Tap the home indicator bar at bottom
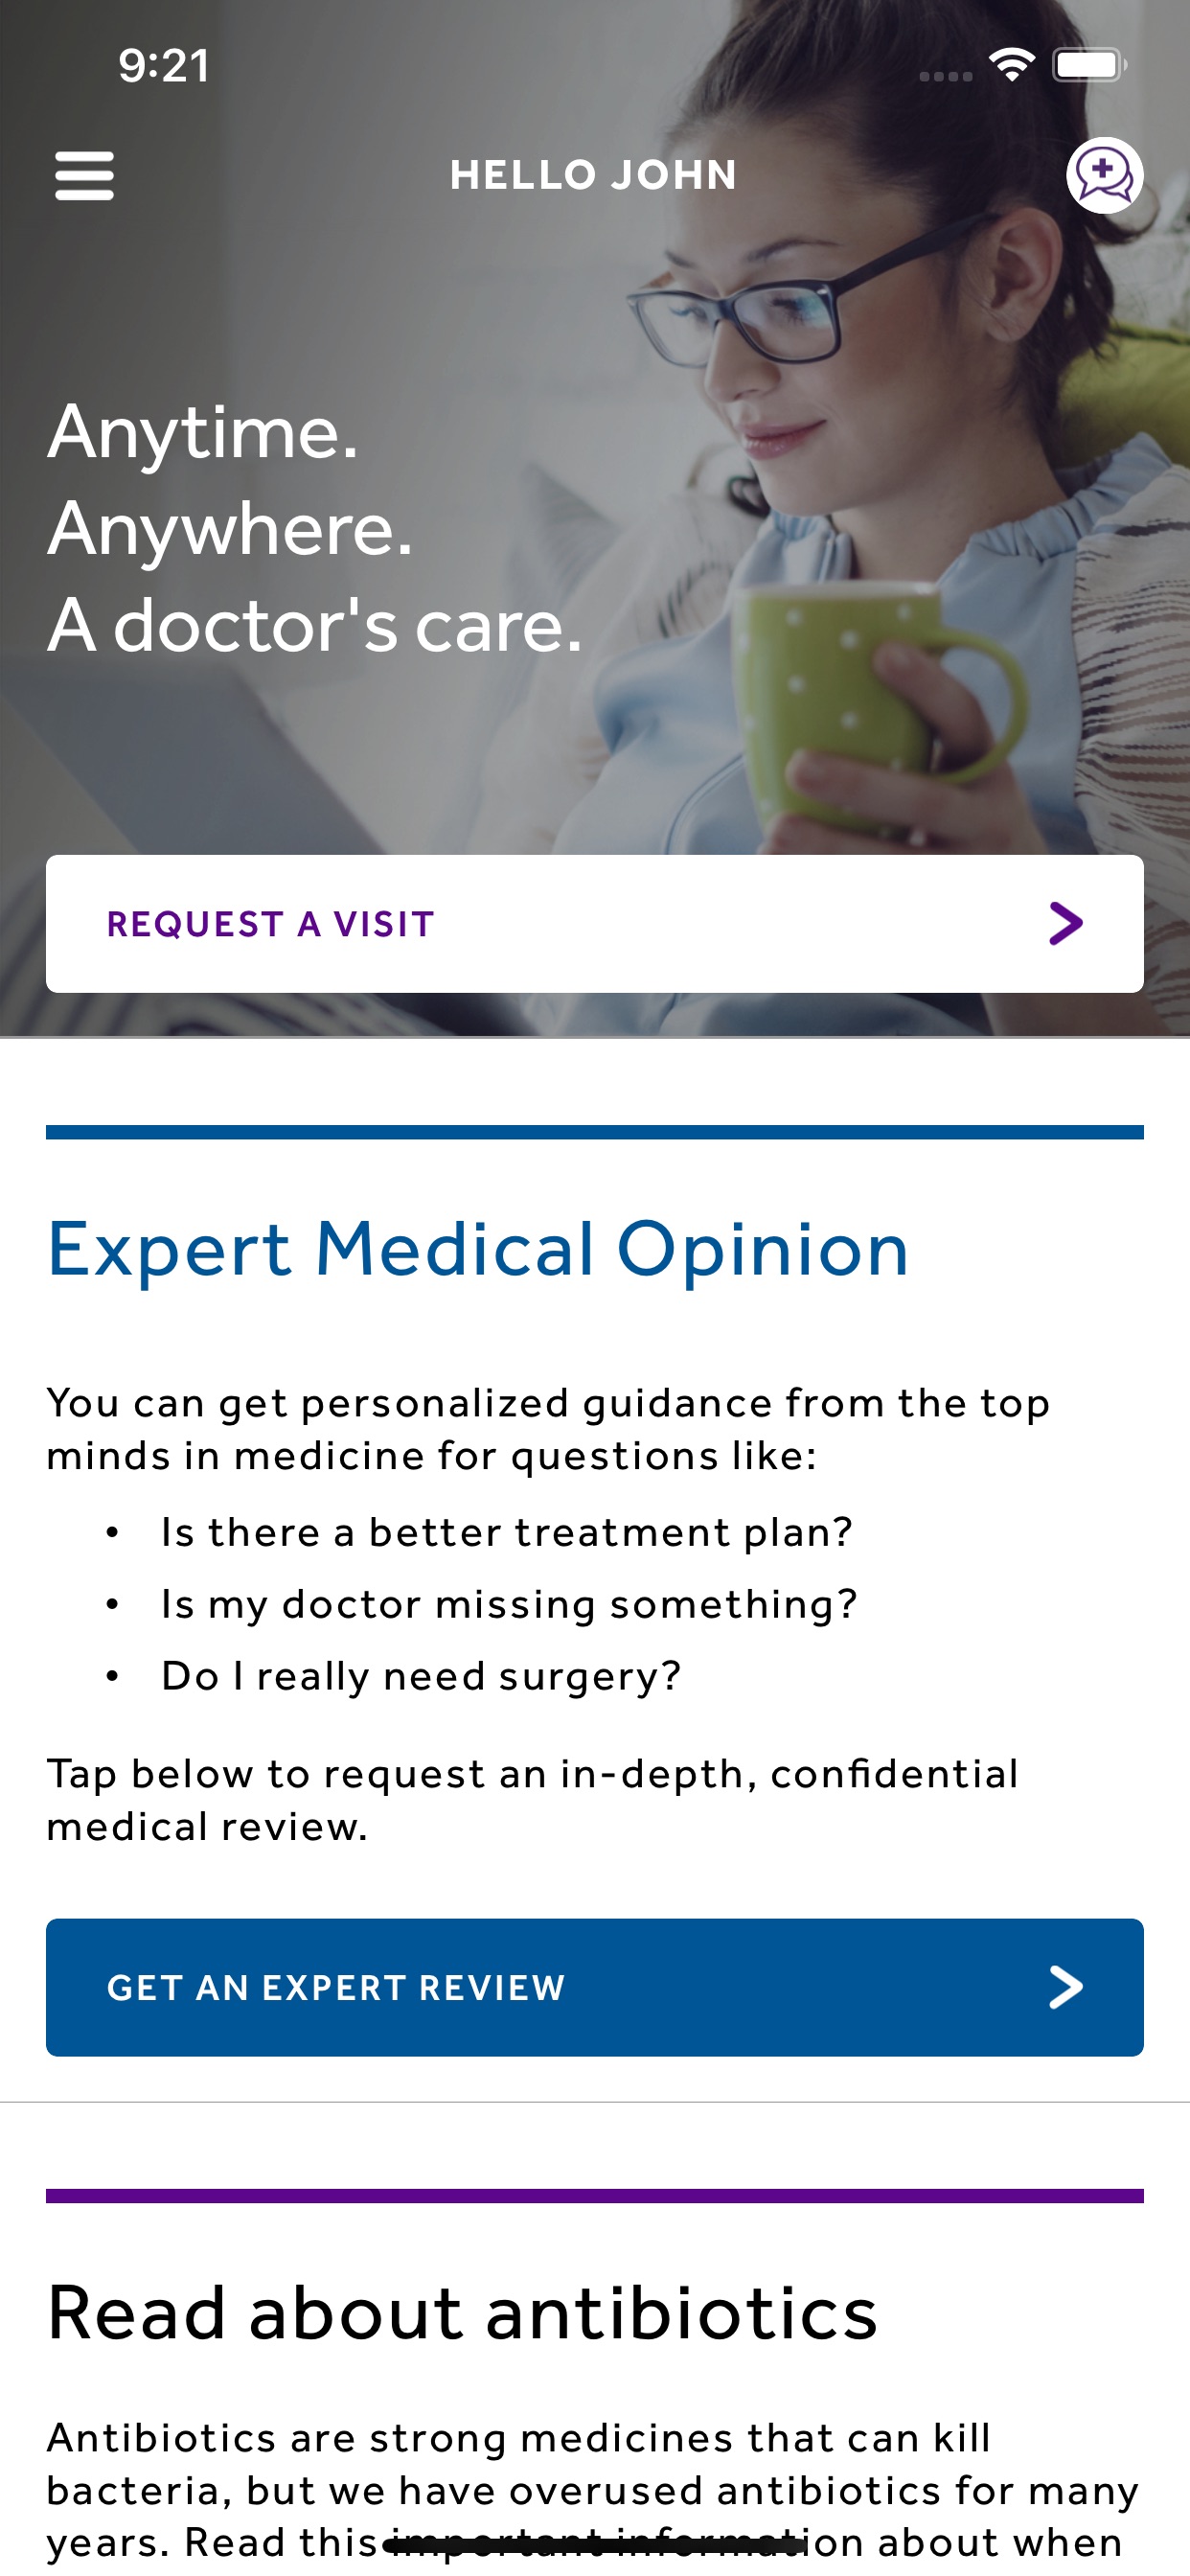This screenshot has height=2576, width=1190. [x=595, y=2545]
